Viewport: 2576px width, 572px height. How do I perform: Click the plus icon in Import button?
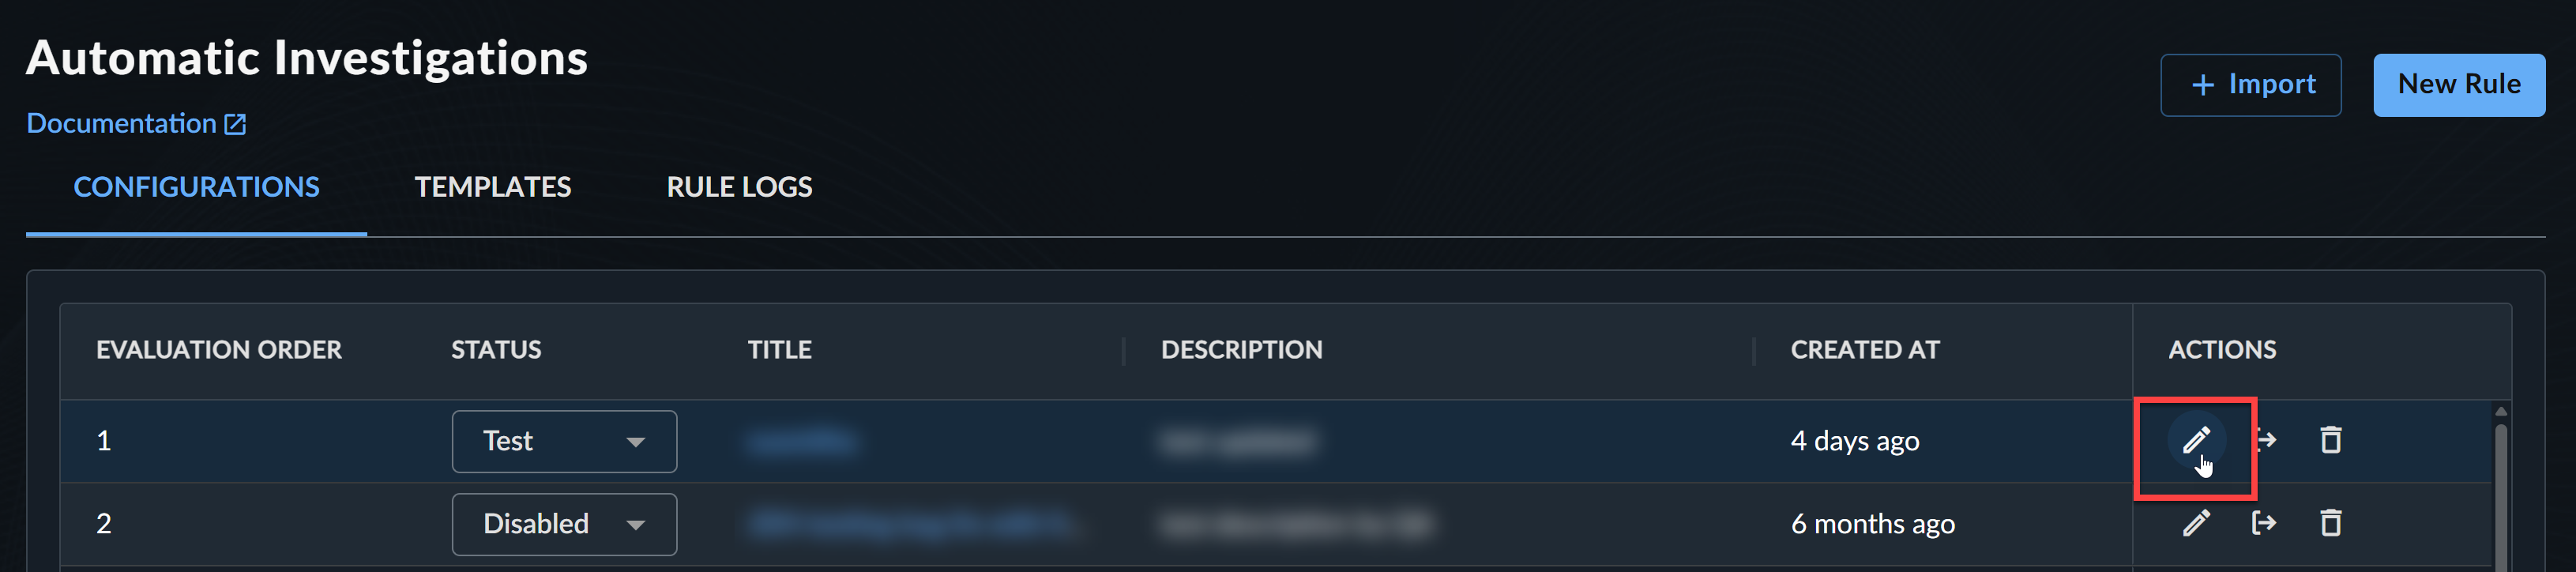pyautogui.click(x=2202, y=85)
